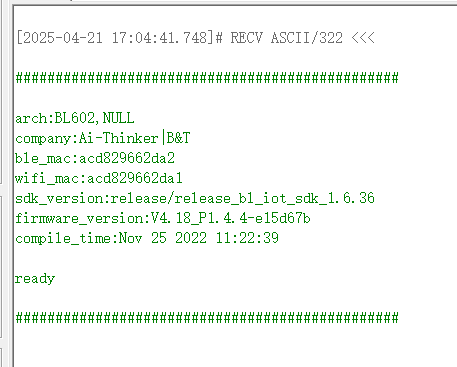
Task: Click the arch:BL602 text
Action: (x=55, y=118)
